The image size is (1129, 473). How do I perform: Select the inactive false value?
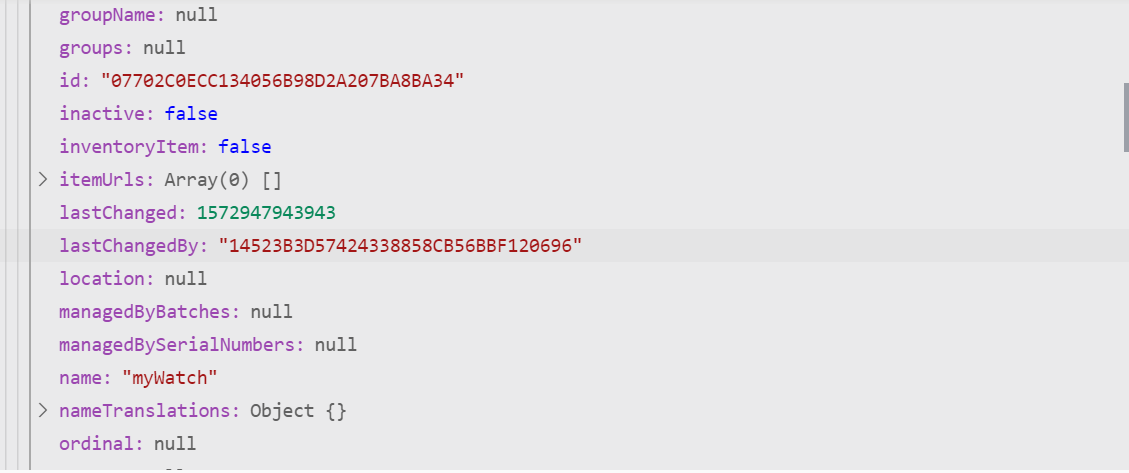pyautogui.click(x=191, y=114)
